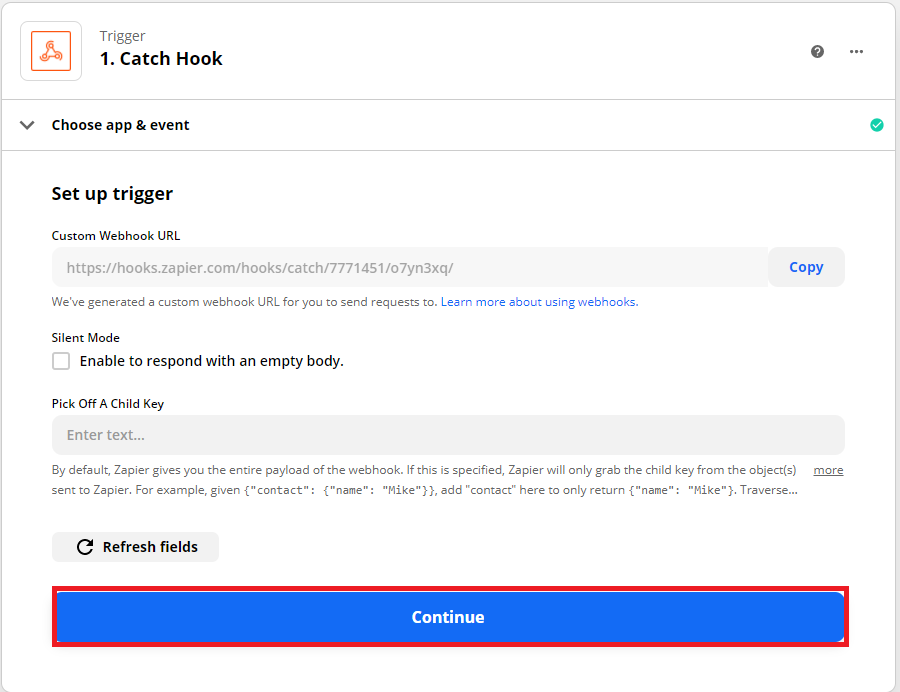Image resolution: width=900 pixels, height=692 pixels.
Task: Open Learn more about using webhooks link
Action: pos(539,302)
